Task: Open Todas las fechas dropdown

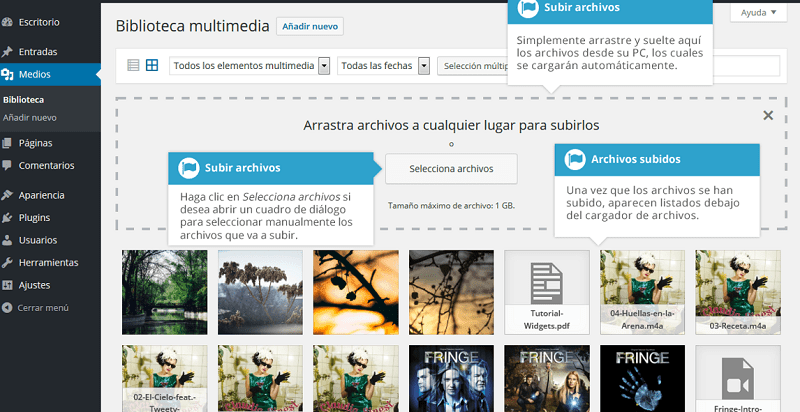Action: point(383,66)
